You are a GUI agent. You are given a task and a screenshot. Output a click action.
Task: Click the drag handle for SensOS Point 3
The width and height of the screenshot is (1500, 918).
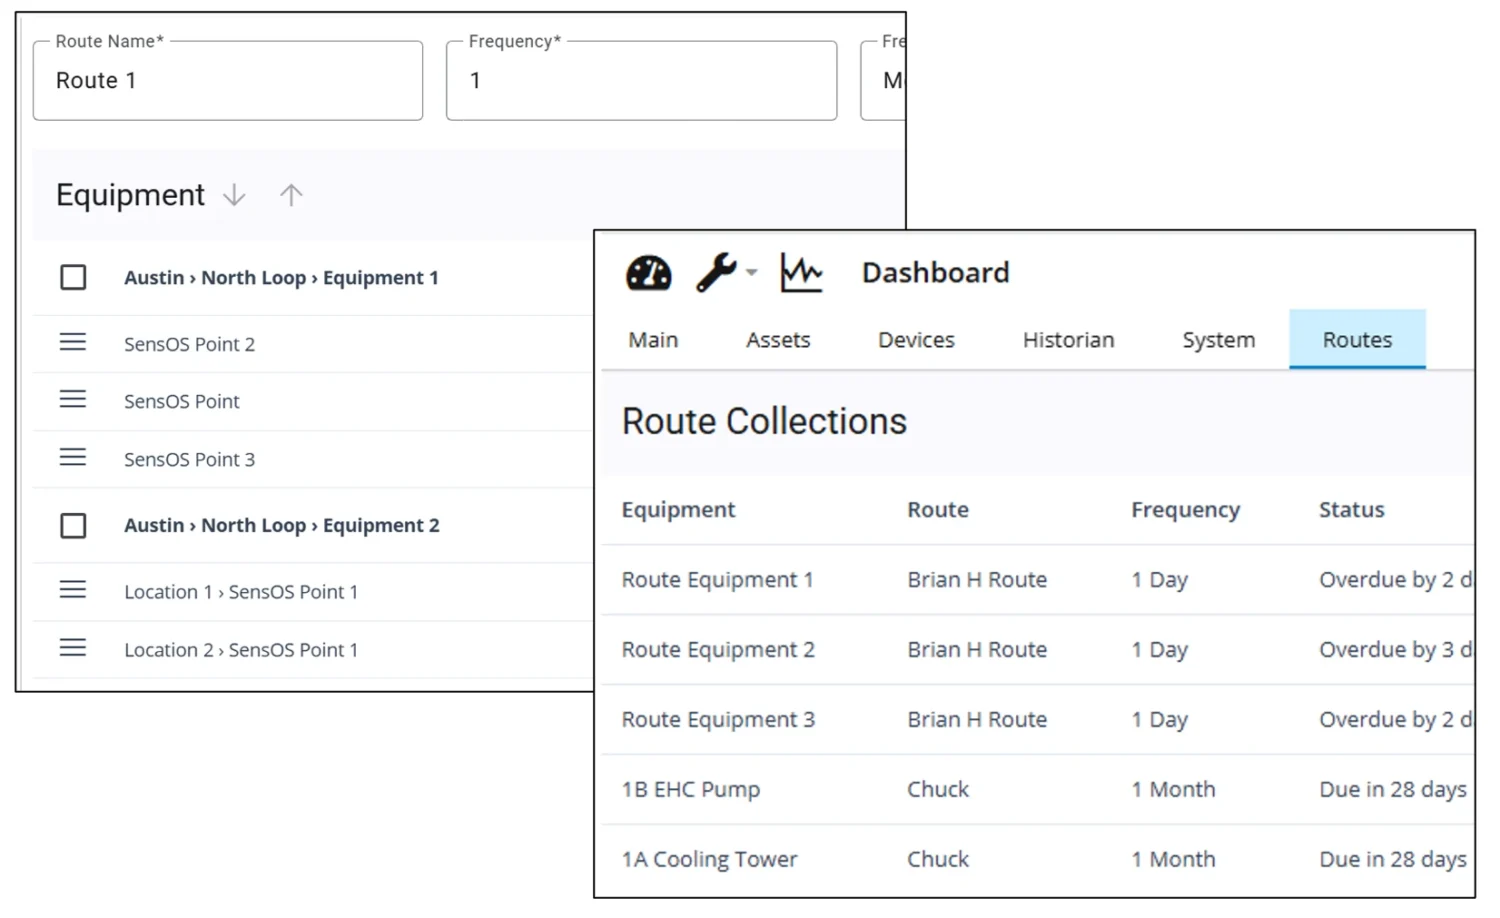tap(73, 458)
